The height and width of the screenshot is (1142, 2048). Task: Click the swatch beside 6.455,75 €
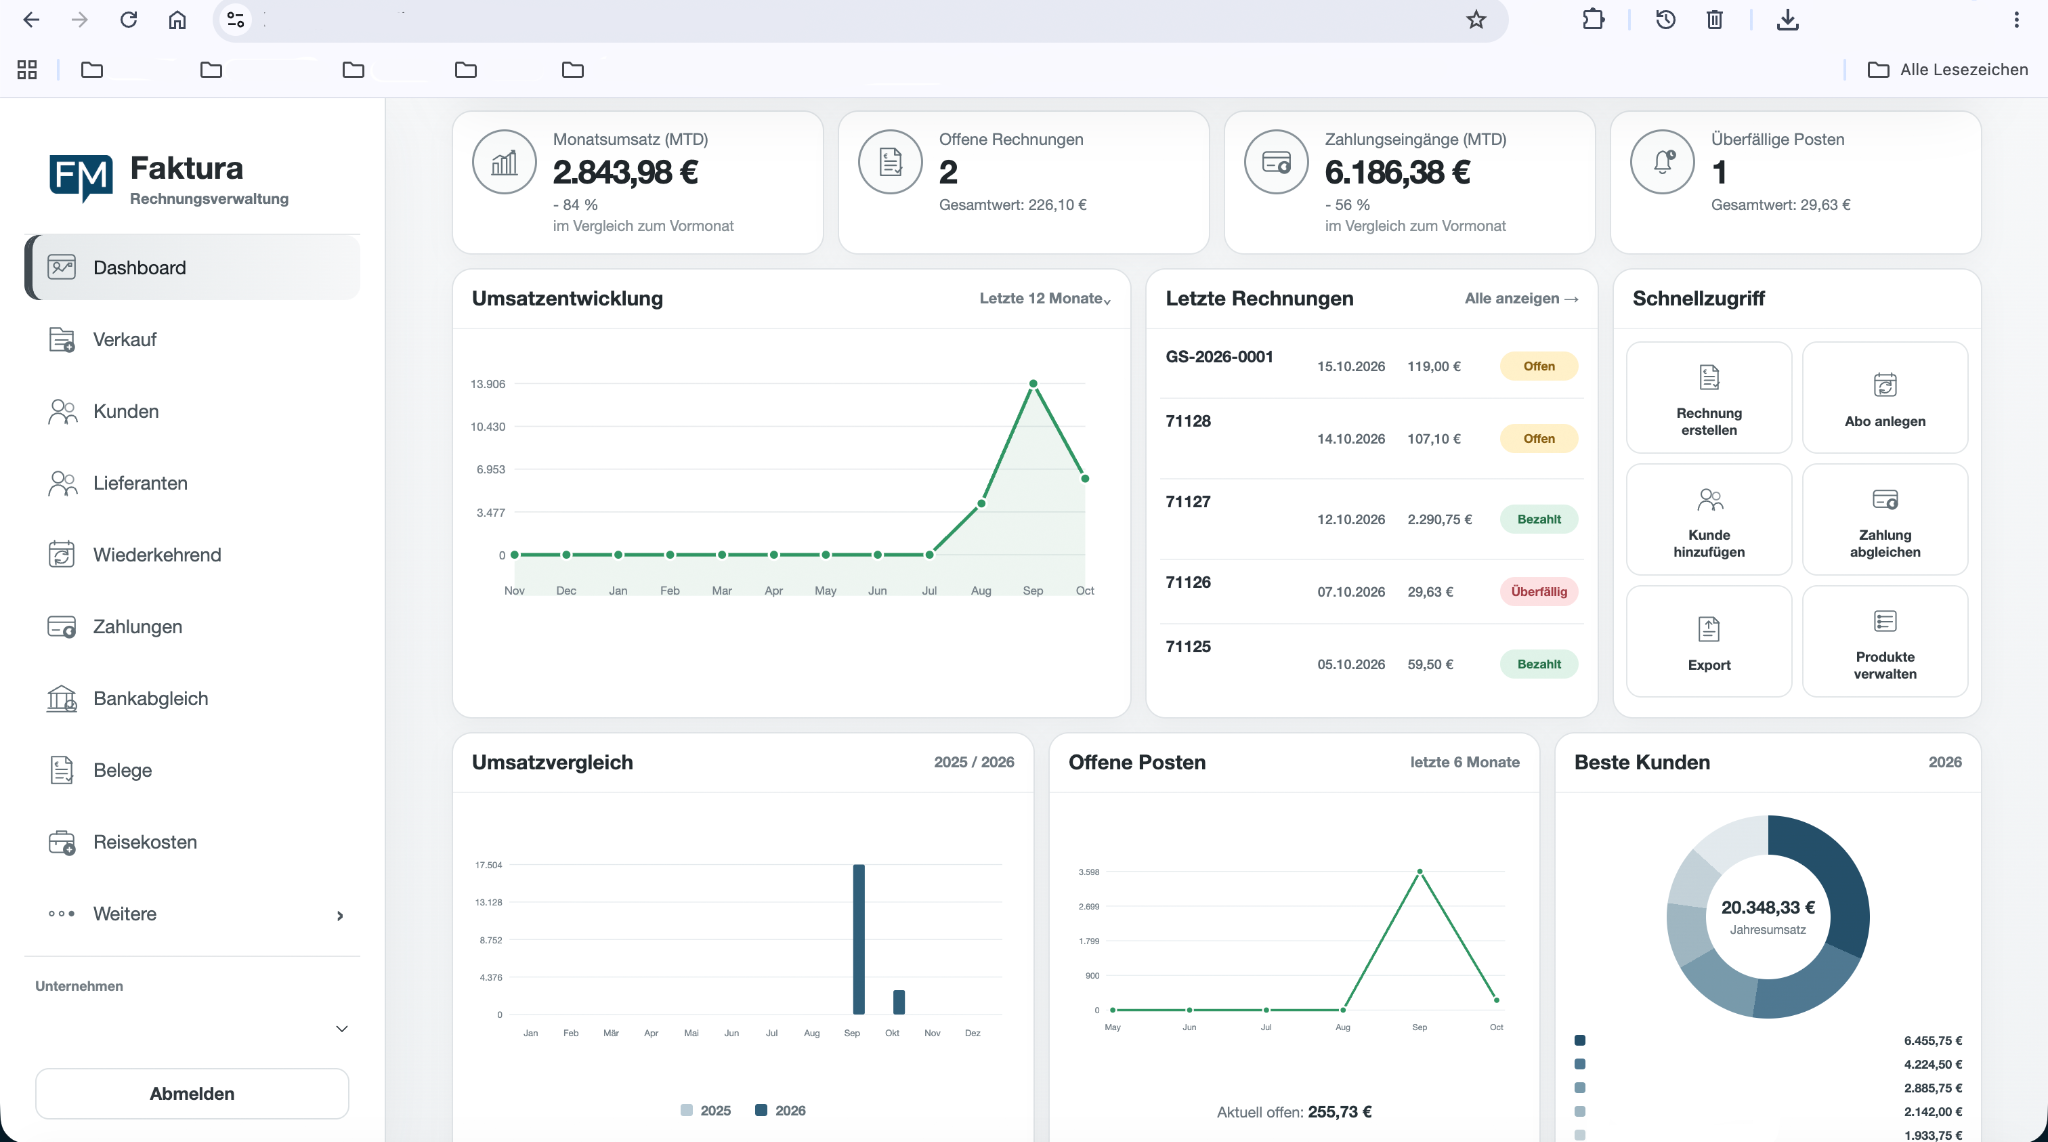[x=1580, y=1041]
